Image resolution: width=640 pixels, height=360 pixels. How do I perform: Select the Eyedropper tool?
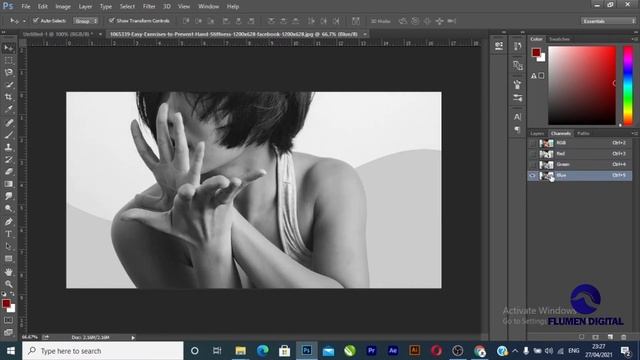pyautogui.click(x=8, y=109)
